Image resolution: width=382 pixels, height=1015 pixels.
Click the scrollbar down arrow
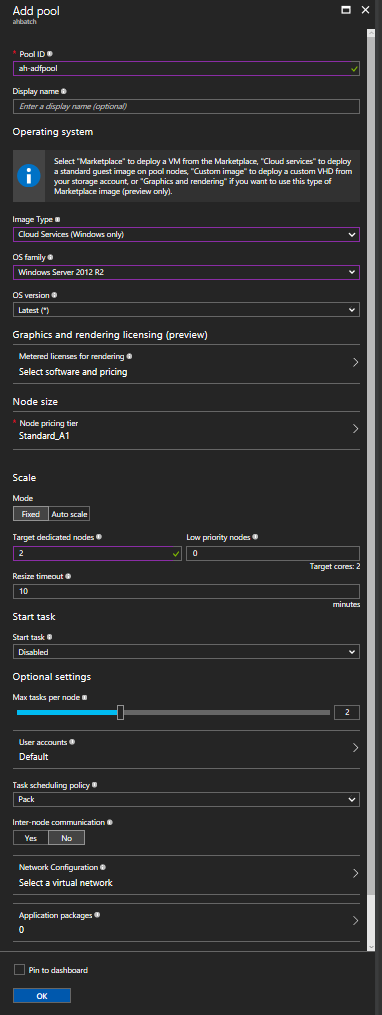pyautogui.click(x=371, y=946)
